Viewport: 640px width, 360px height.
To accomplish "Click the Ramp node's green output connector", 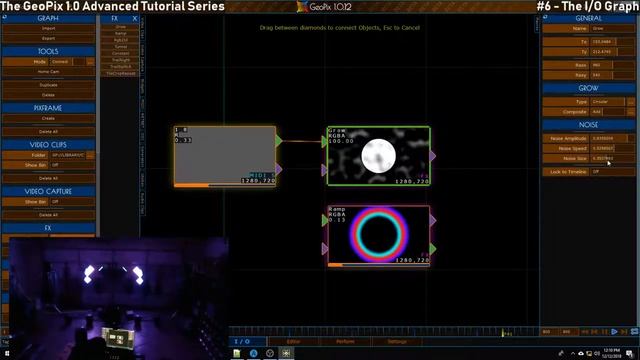I will point(433,249).
